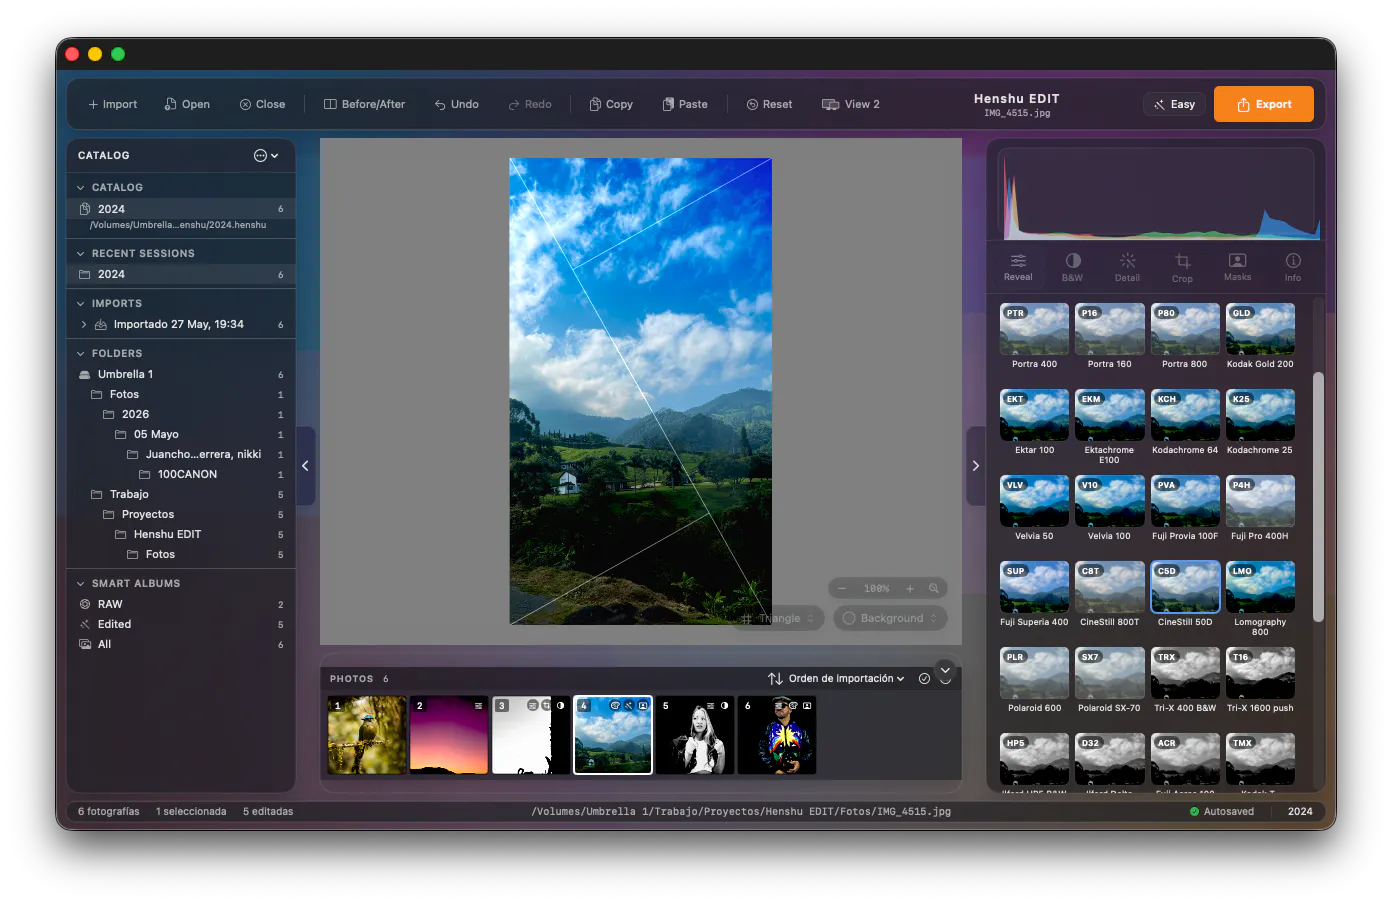
Task: Apply the Portra 400 film preset
Action: coord(1034,337)
